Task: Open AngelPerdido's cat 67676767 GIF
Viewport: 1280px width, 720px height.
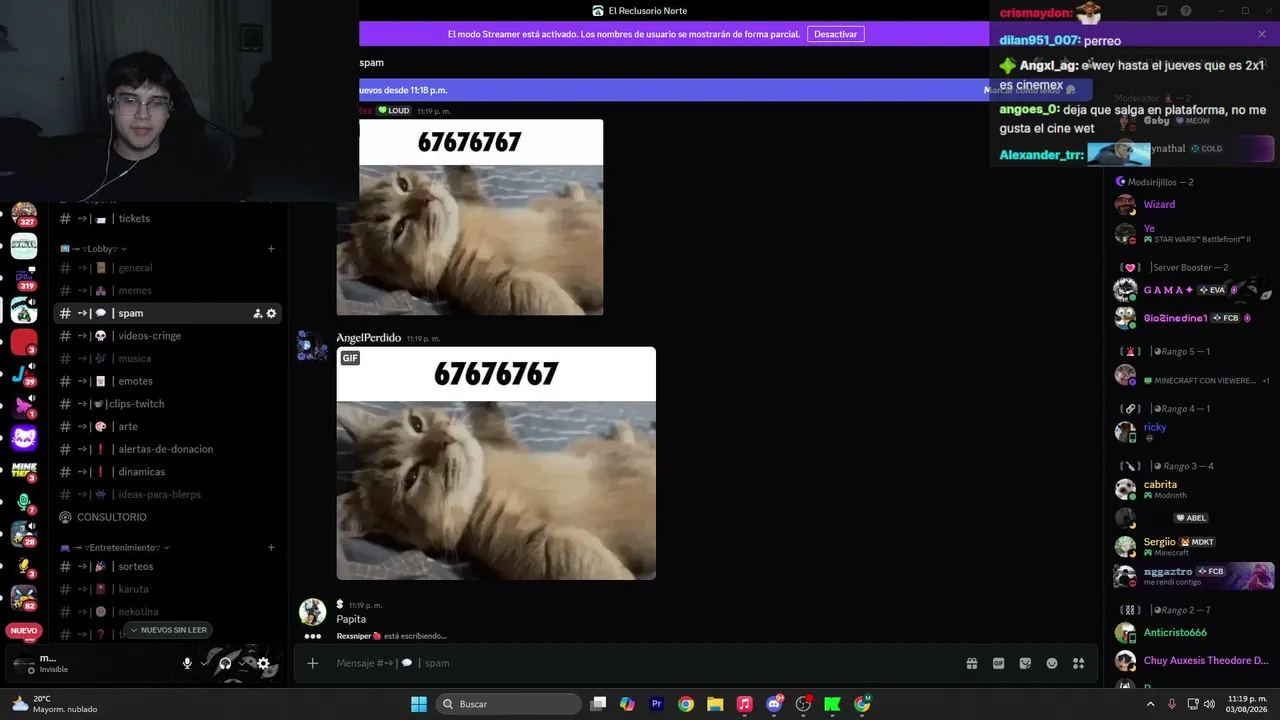Action: click(x=496, y=463)
